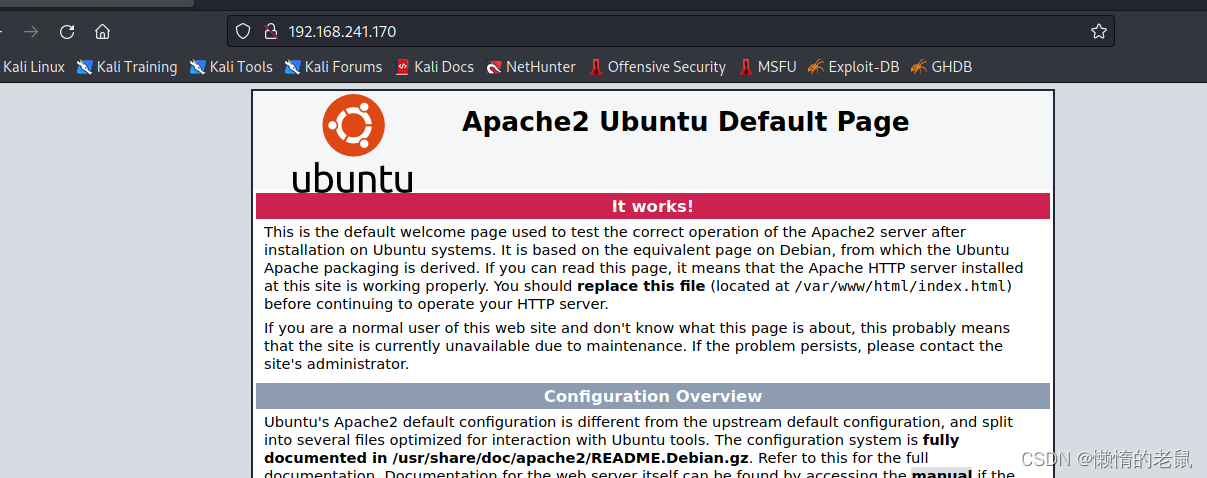Open the Offensive Security bookmark
The height and width of the screenshot is (478, 1207).
[x=657, y=67]
